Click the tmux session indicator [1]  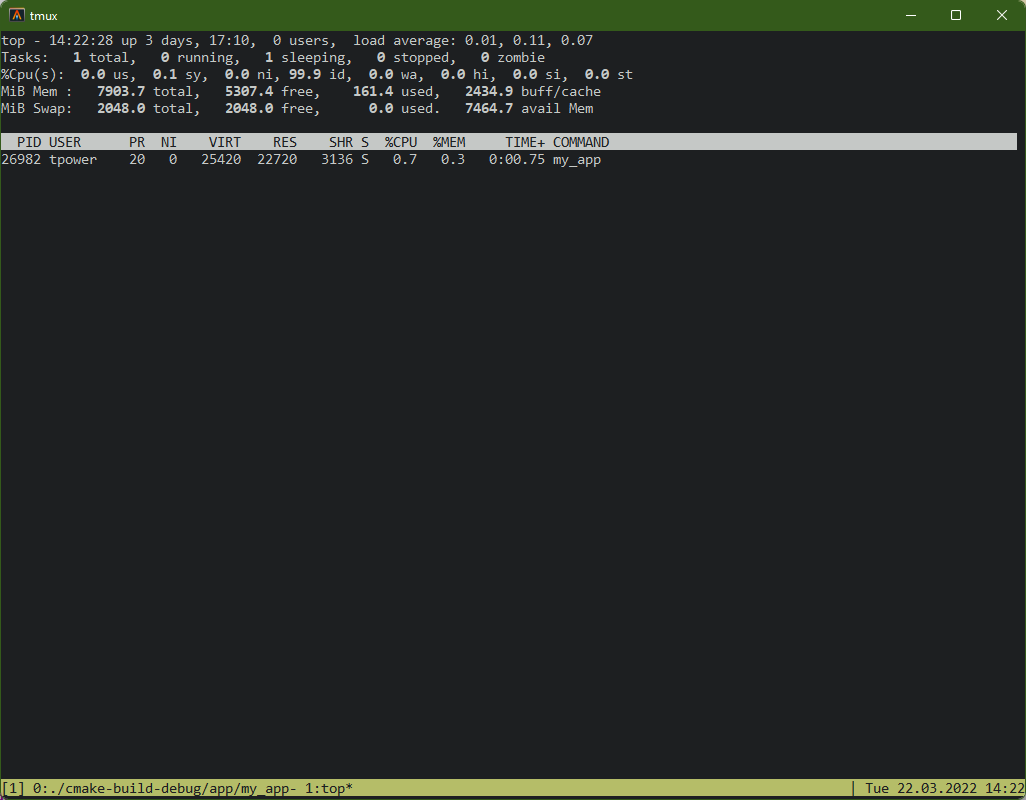tap(14, 789)
